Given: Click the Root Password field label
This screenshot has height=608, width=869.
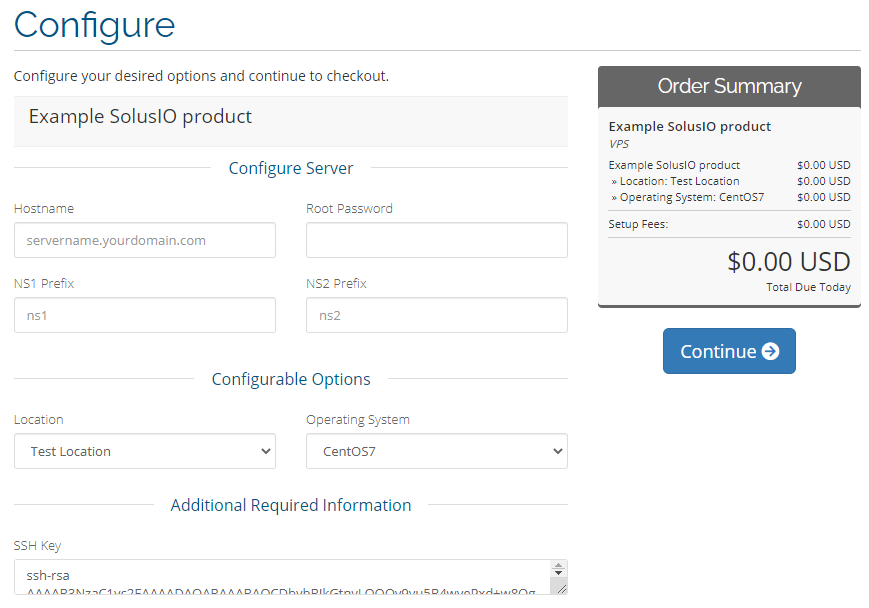Looking at the screenshot, I should [349, 209].
